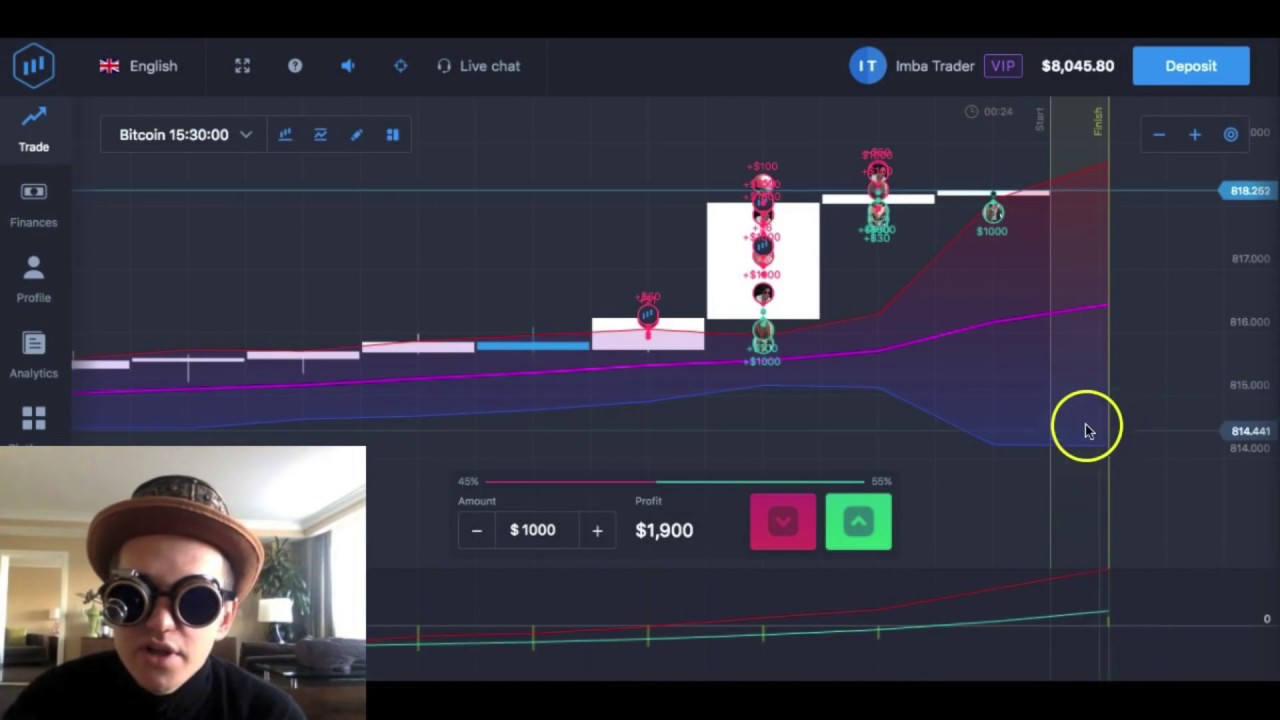Viewport: 1280px width, 720px height.
Task: Click the crosshair target icon in header
Action: (400, 66)
